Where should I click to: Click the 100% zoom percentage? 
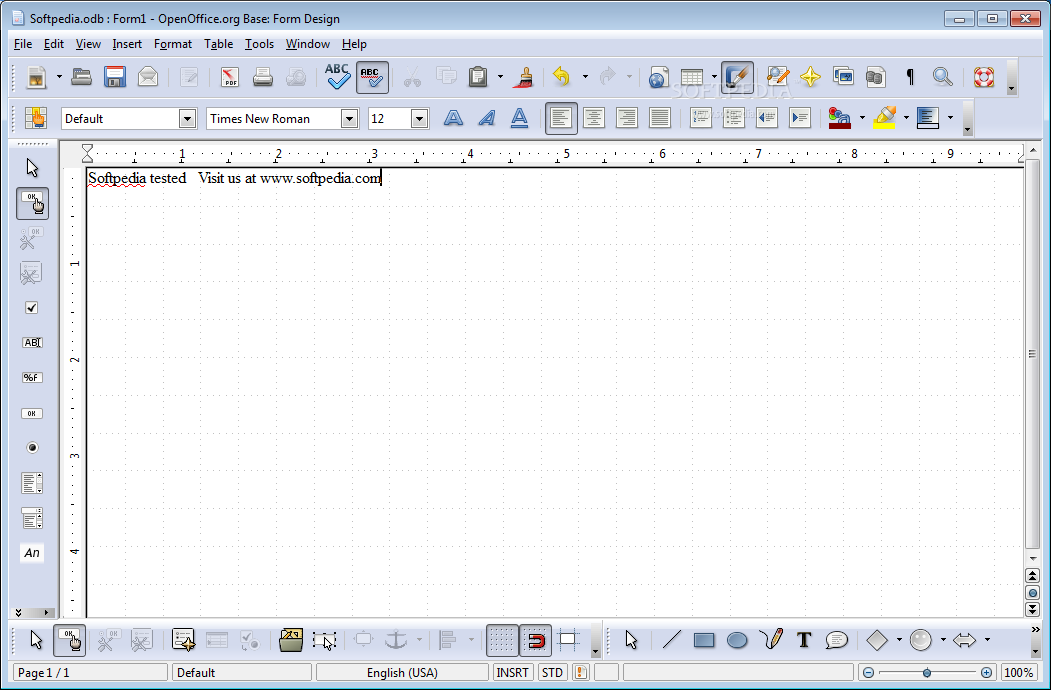tap(1018, 673)
